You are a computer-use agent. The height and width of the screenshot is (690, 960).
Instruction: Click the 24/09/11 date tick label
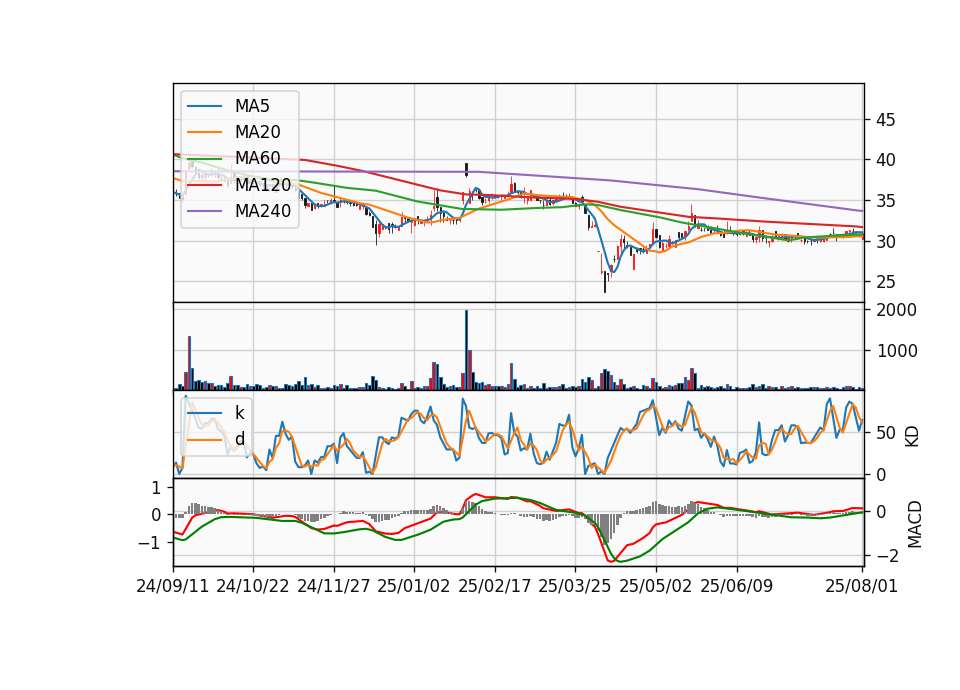(x=173, y=586)
